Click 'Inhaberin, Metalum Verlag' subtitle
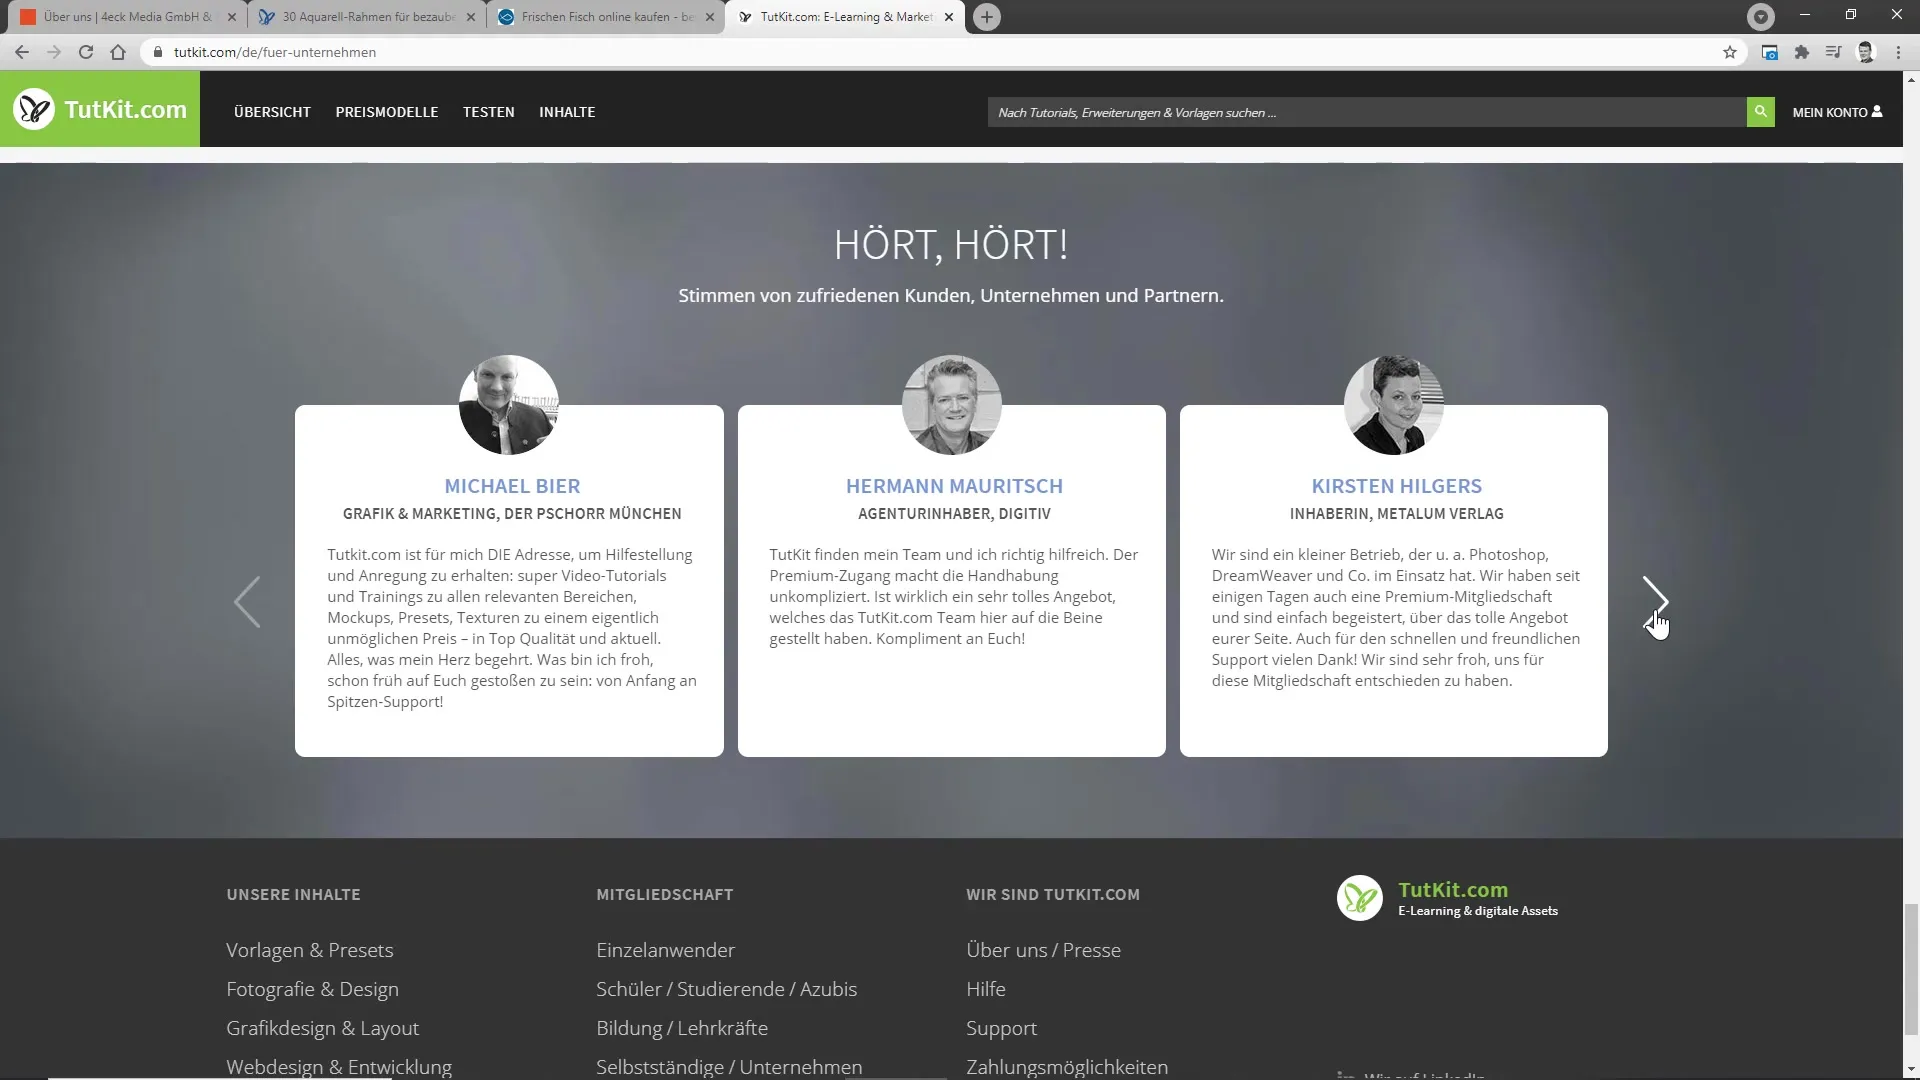 click(x=1396, y=514)
